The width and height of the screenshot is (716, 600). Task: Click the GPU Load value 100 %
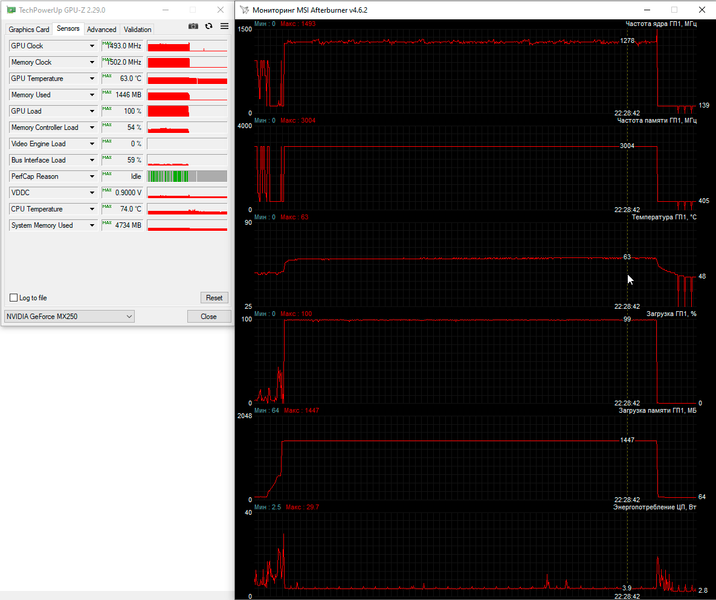pyautogui.click(x=122, y=111)
